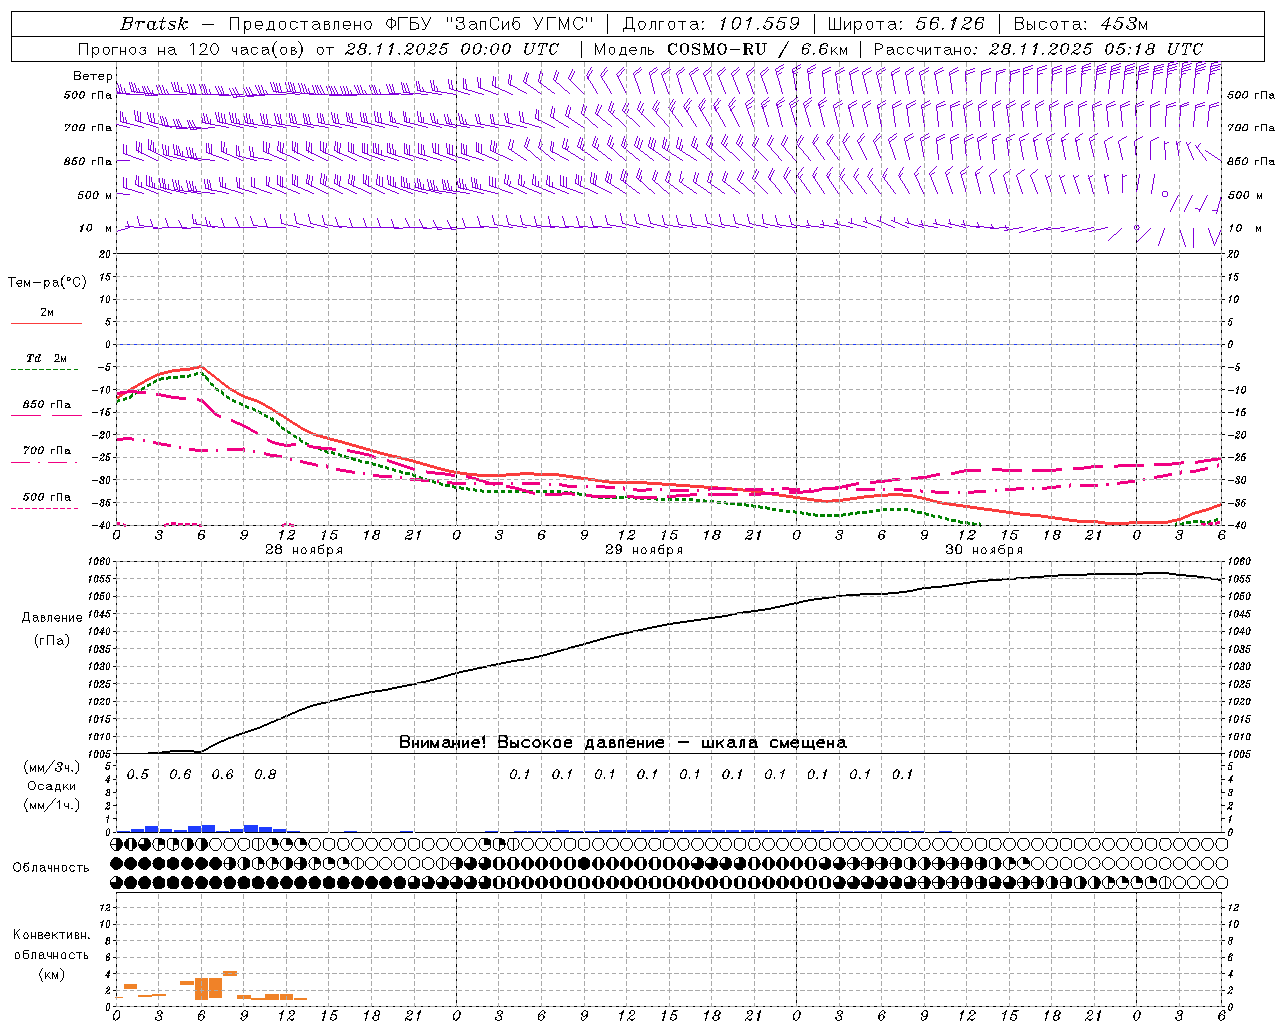Screen dimensions: 1280x1024
Task: Click the 29 ноября date marker
Action: click(x=644, y=550)
